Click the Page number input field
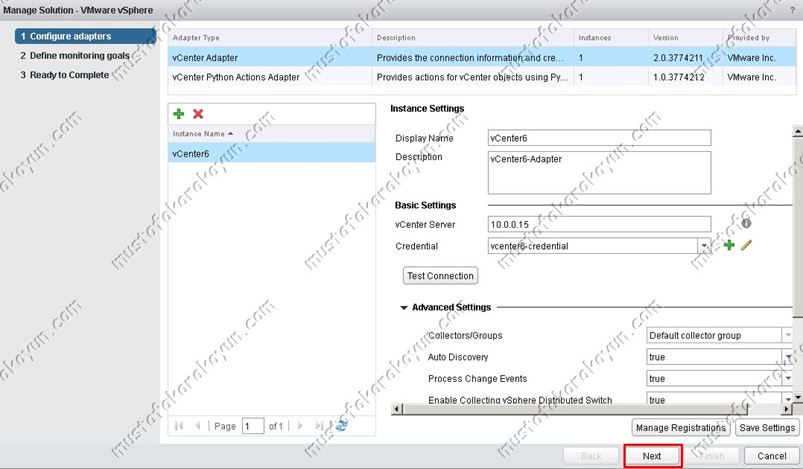The width and height of the screenshot is (803, 469). (253, 425)
